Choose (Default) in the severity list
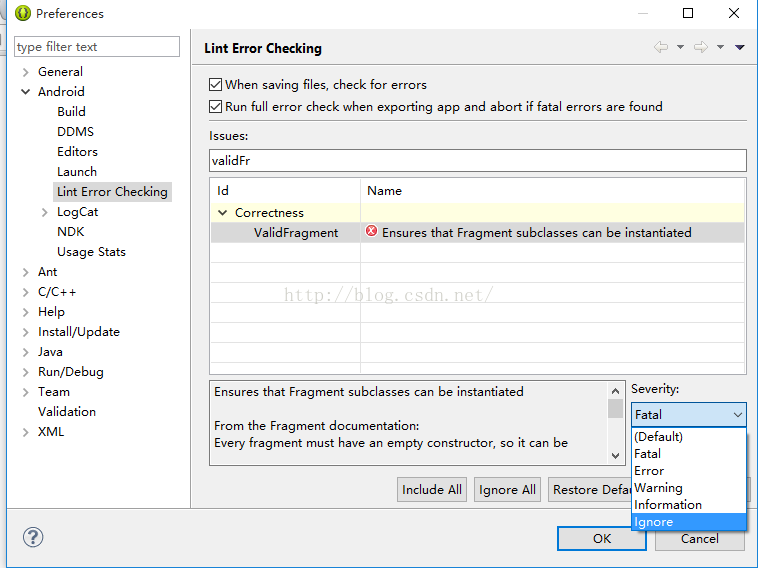 688,437
